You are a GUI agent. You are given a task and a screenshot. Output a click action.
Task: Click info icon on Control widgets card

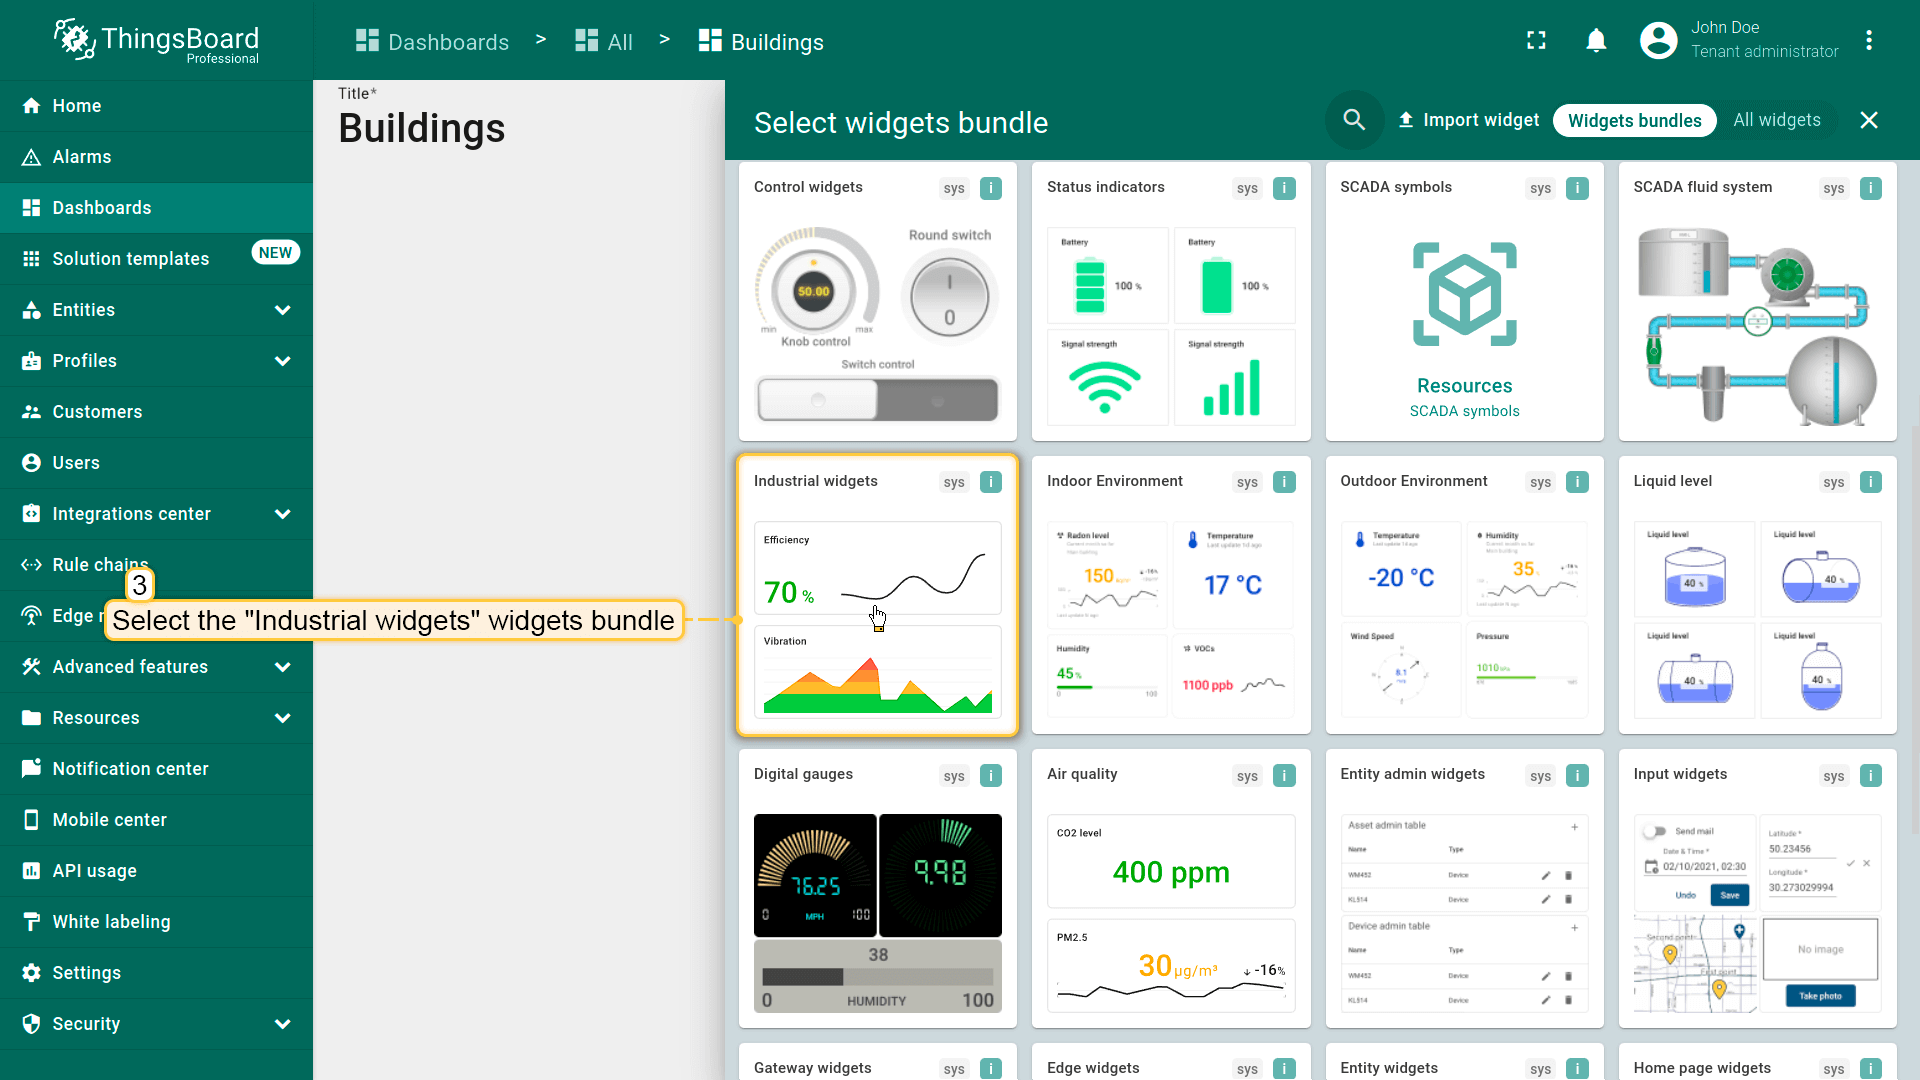[x=990, y=188]
